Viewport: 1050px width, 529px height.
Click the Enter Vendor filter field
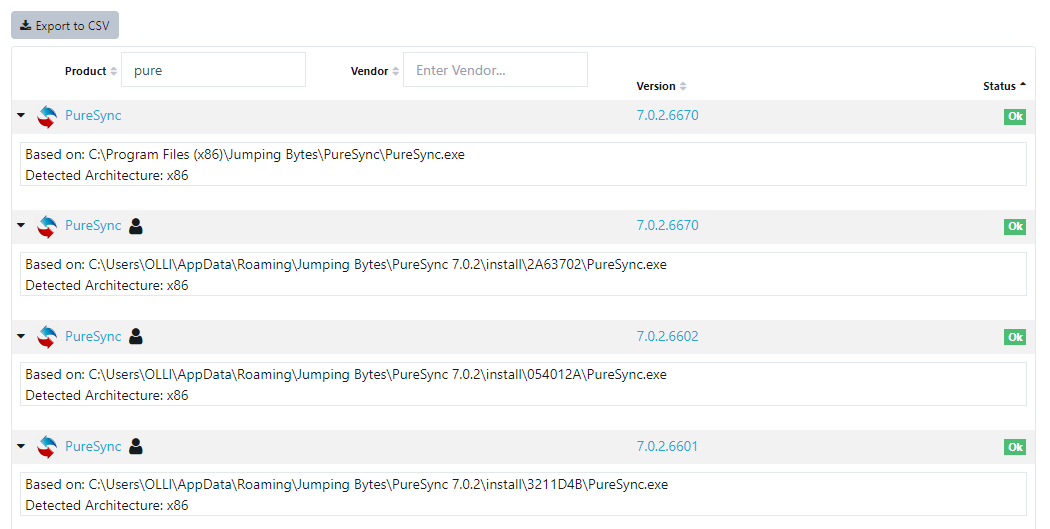click(x=495, y=70)
